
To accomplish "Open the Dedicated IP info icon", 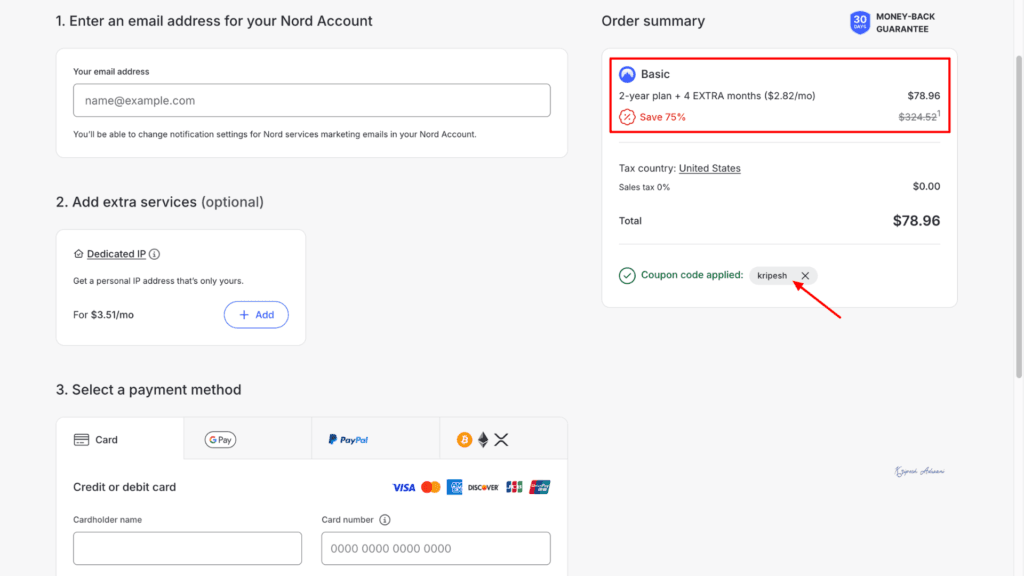I will [x=154, y=254].
